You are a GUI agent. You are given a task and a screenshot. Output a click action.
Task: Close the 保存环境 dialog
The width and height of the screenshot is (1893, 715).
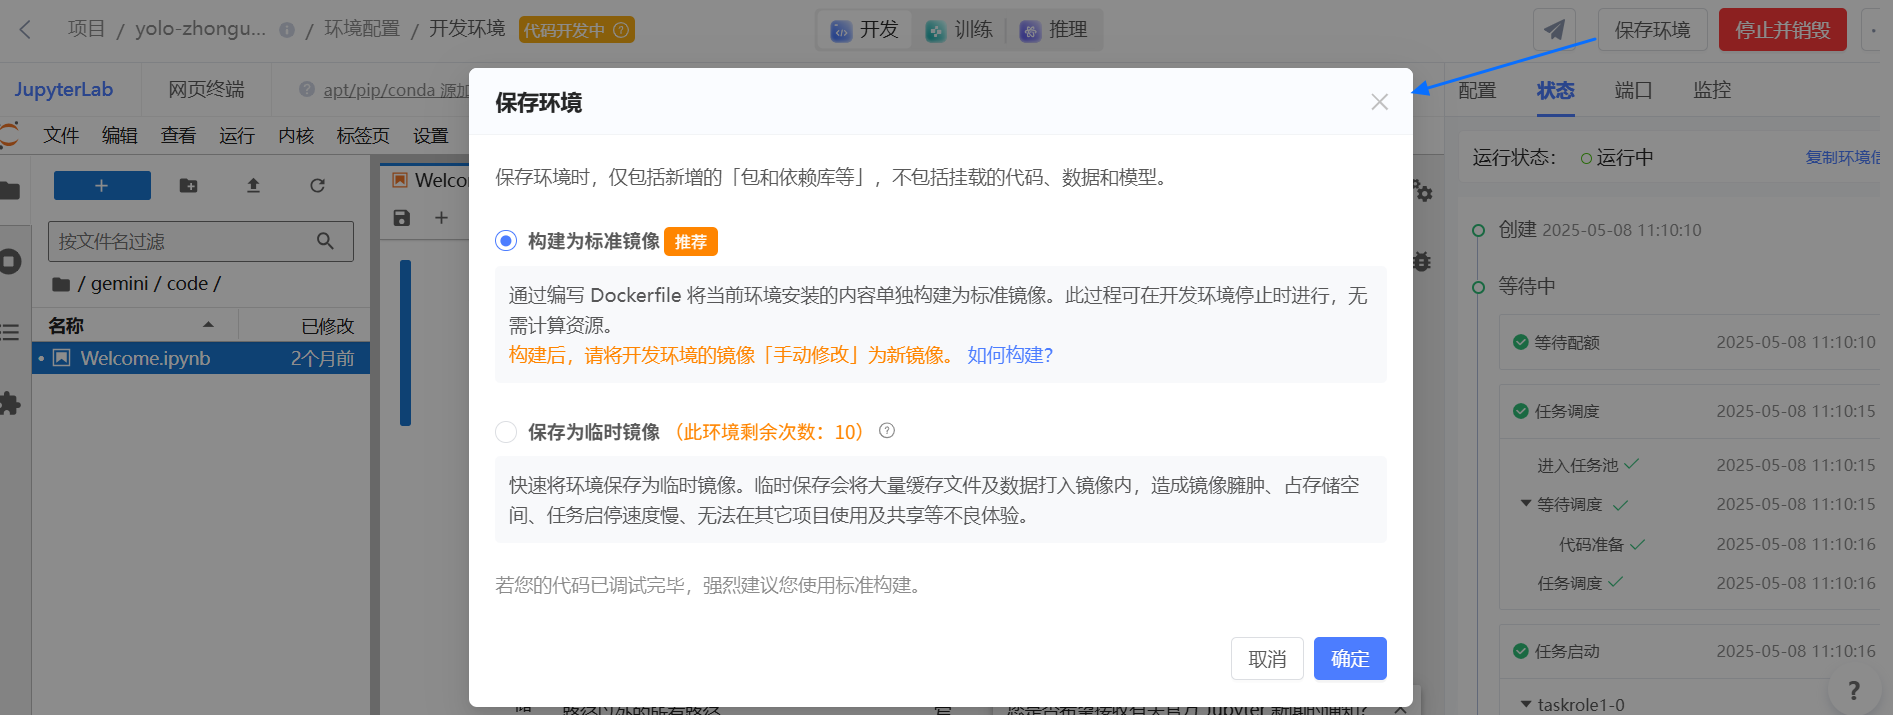1379,102
